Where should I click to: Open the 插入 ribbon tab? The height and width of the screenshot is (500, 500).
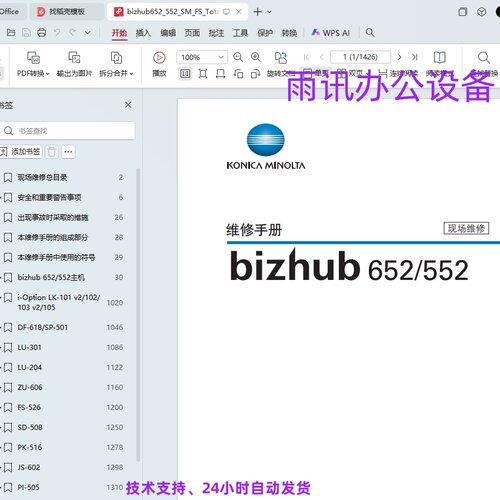point(143,33)
